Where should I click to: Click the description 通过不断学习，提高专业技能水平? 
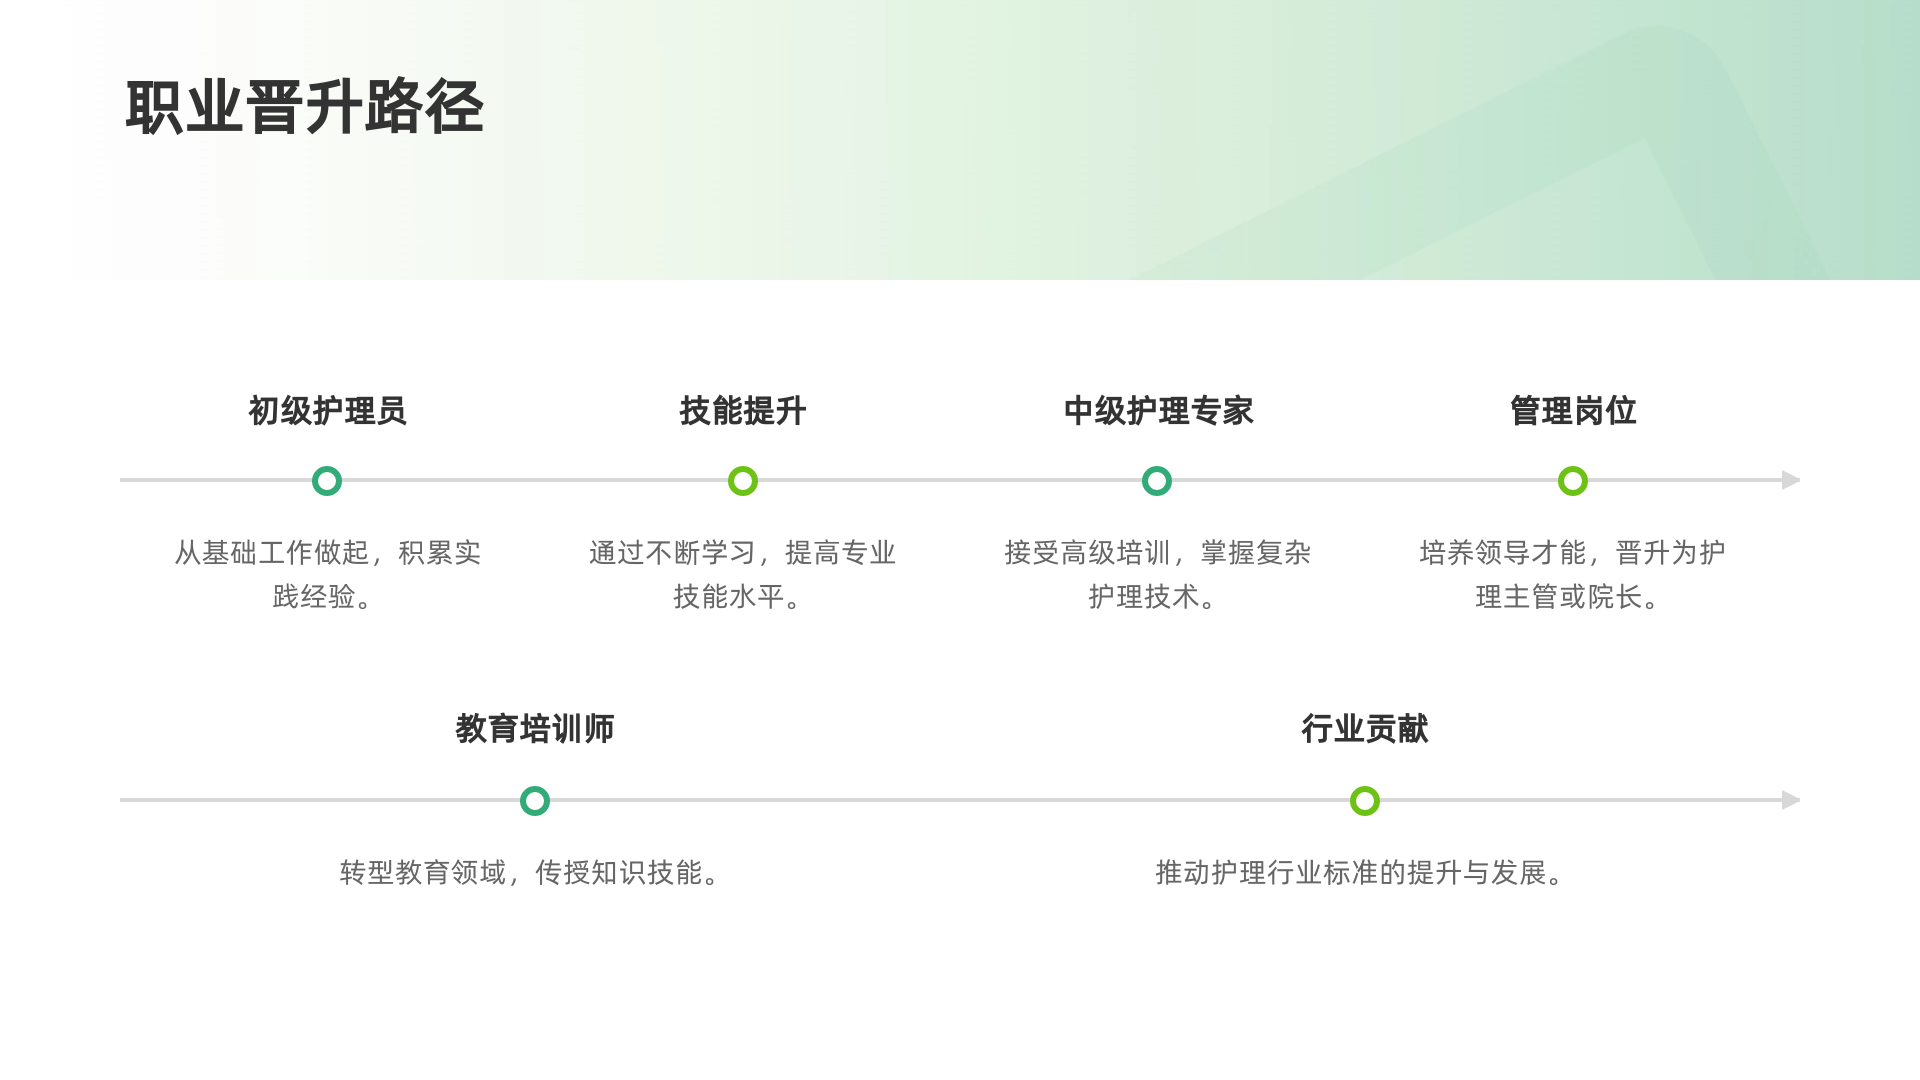click(x=743, y=575)
